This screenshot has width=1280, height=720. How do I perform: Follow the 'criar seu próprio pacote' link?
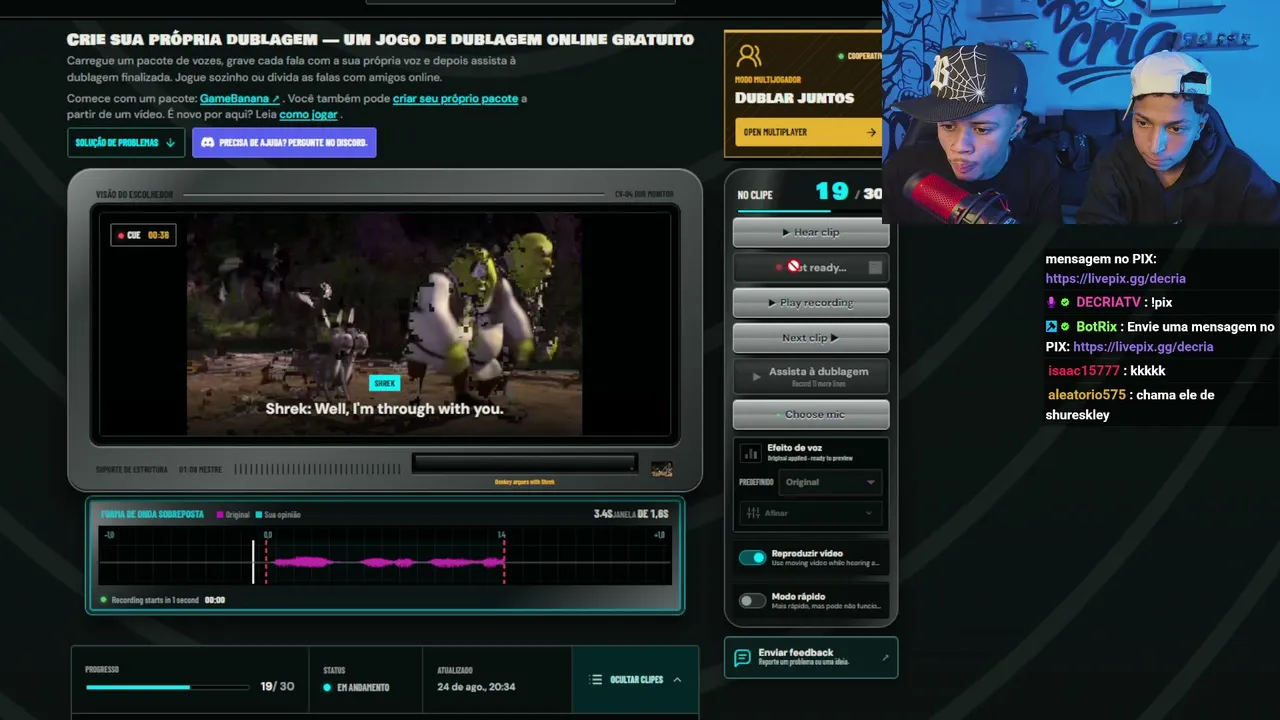(x=455, y=99)
